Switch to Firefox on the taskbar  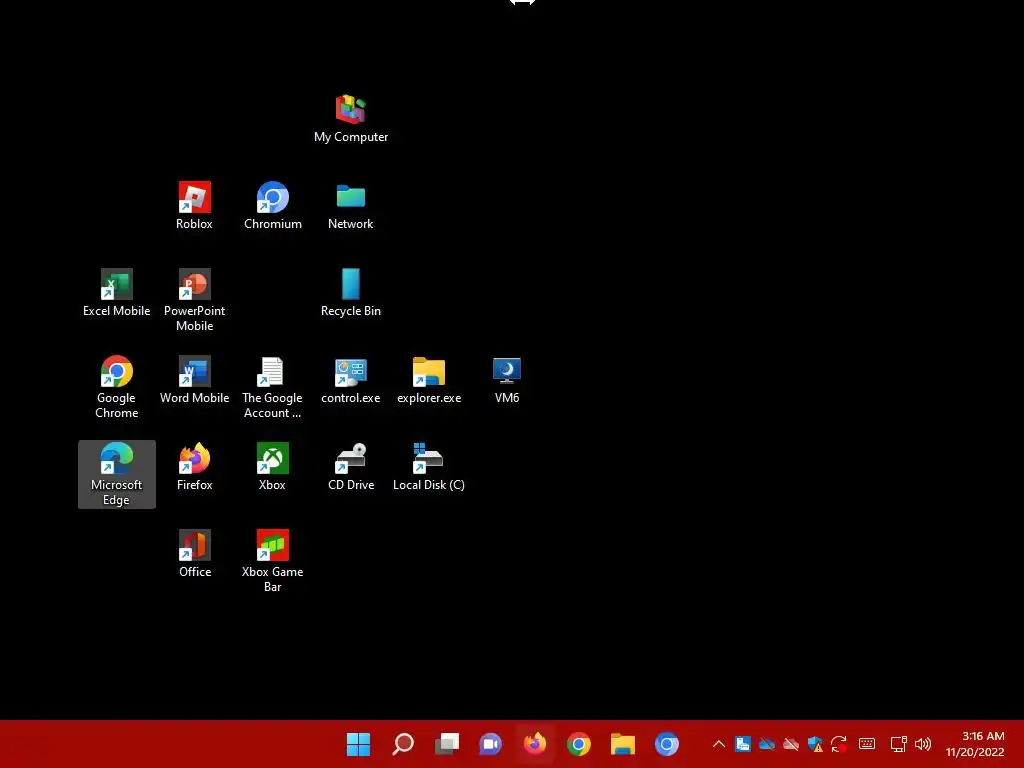(535, 744)
